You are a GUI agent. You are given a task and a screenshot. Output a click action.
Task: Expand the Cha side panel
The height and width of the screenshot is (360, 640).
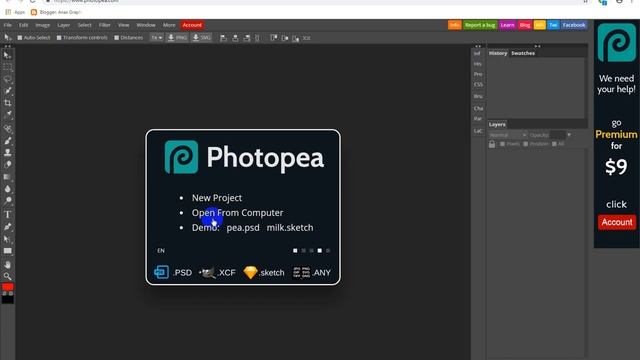tap(478, 108)
